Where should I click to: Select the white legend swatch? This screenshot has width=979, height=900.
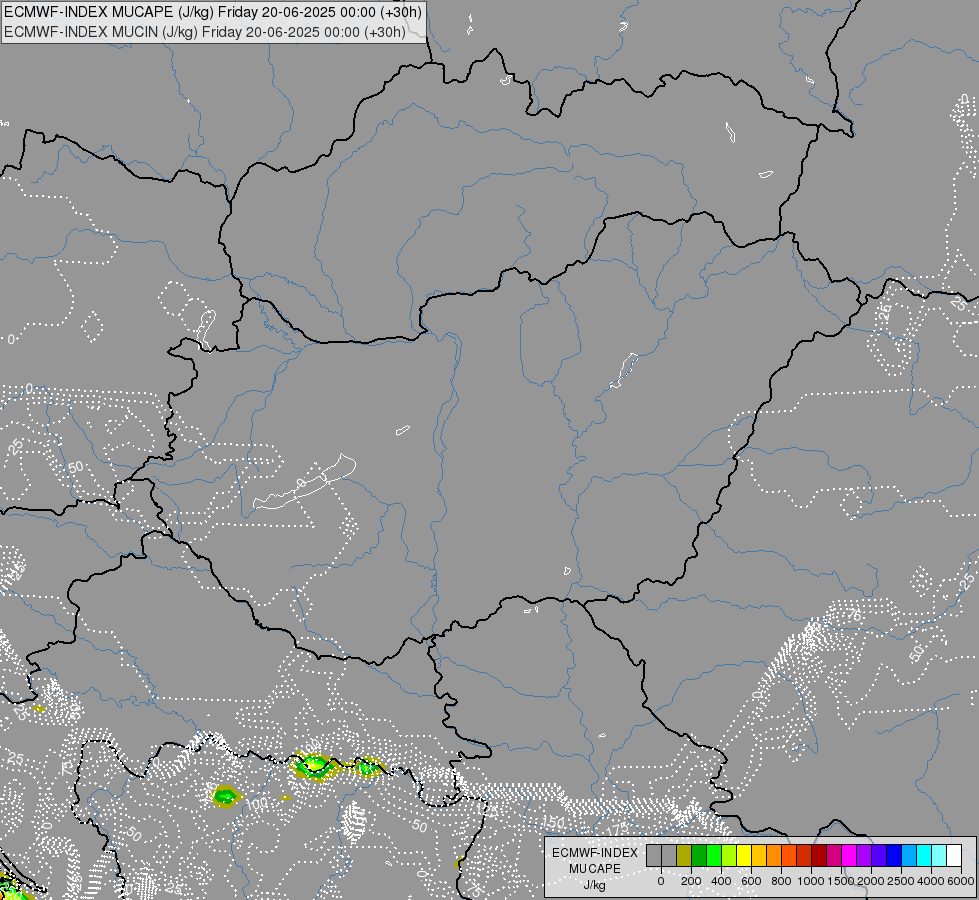(x=955, y=855)
